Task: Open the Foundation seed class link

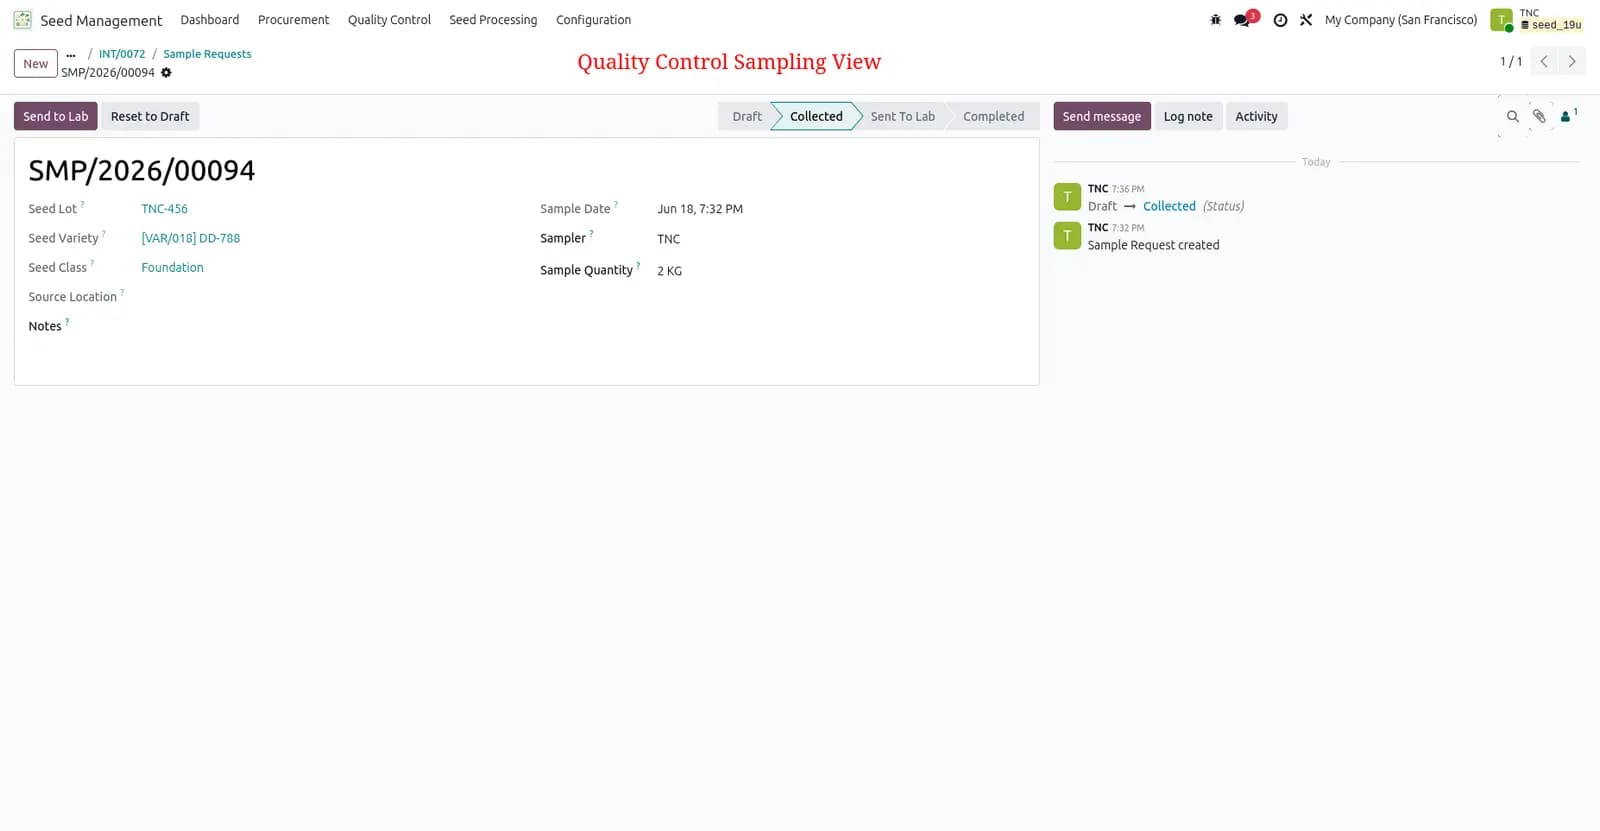Action: 172,267
